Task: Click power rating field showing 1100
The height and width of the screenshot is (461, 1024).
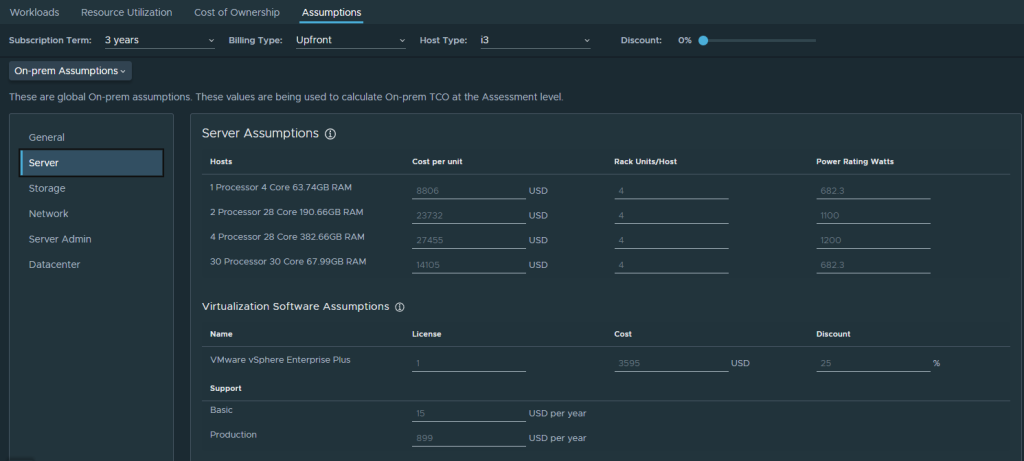Action: (873, 215)
